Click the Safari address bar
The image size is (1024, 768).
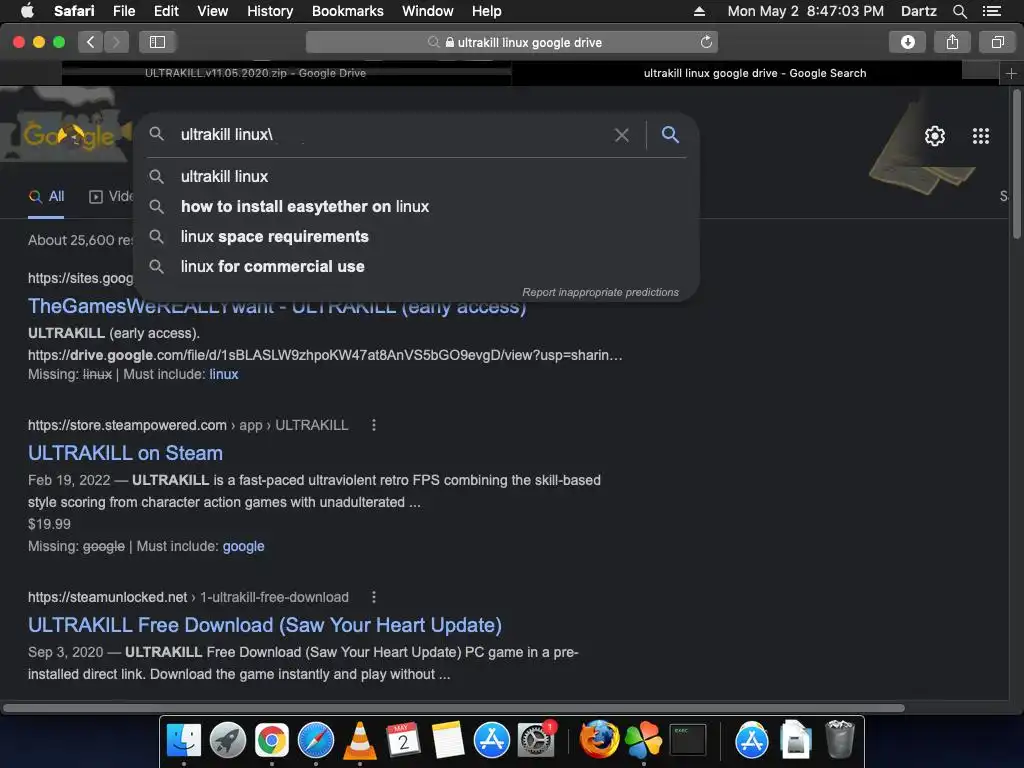coord(511,42)
